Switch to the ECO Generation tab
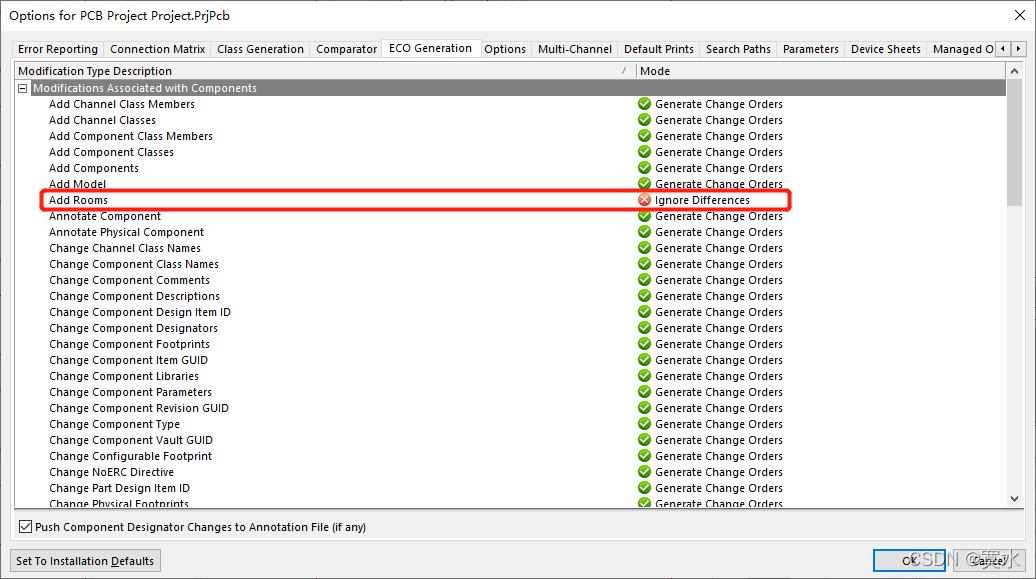The image size is (1036, 579). click(430, 48)
